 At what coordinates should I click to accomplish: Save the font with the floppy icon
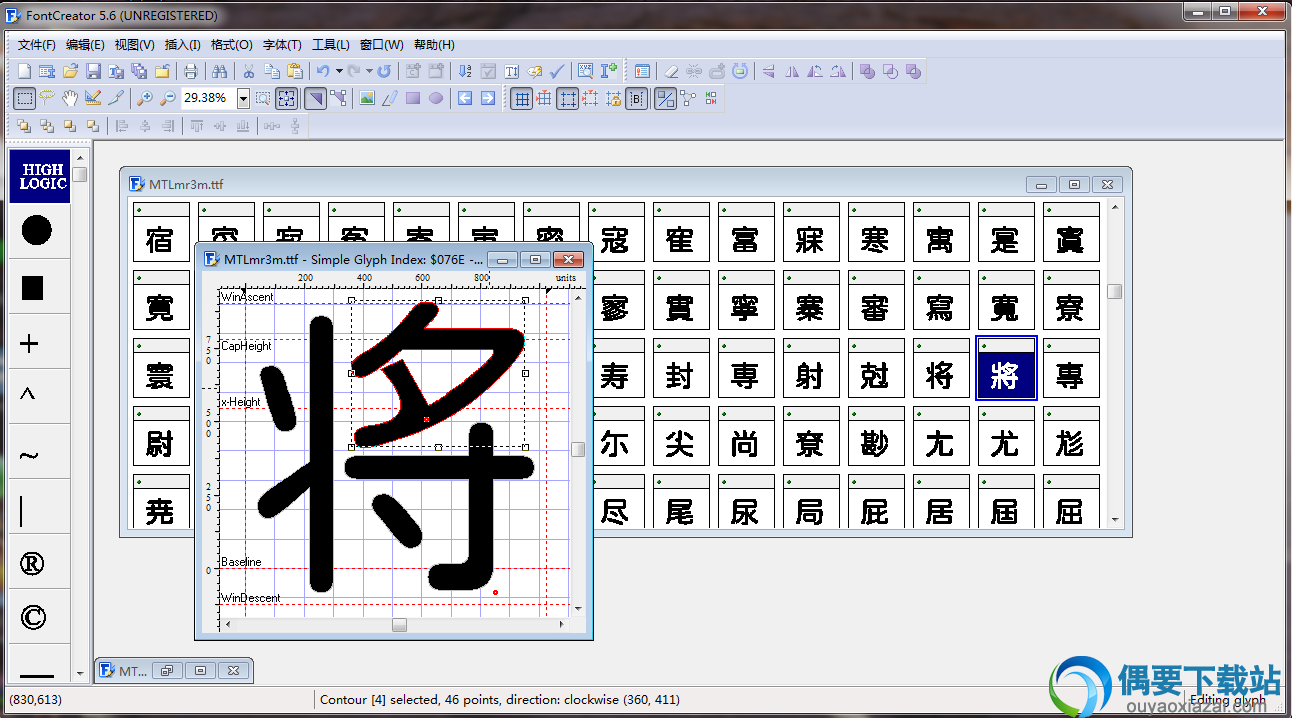tap(93, 71)
